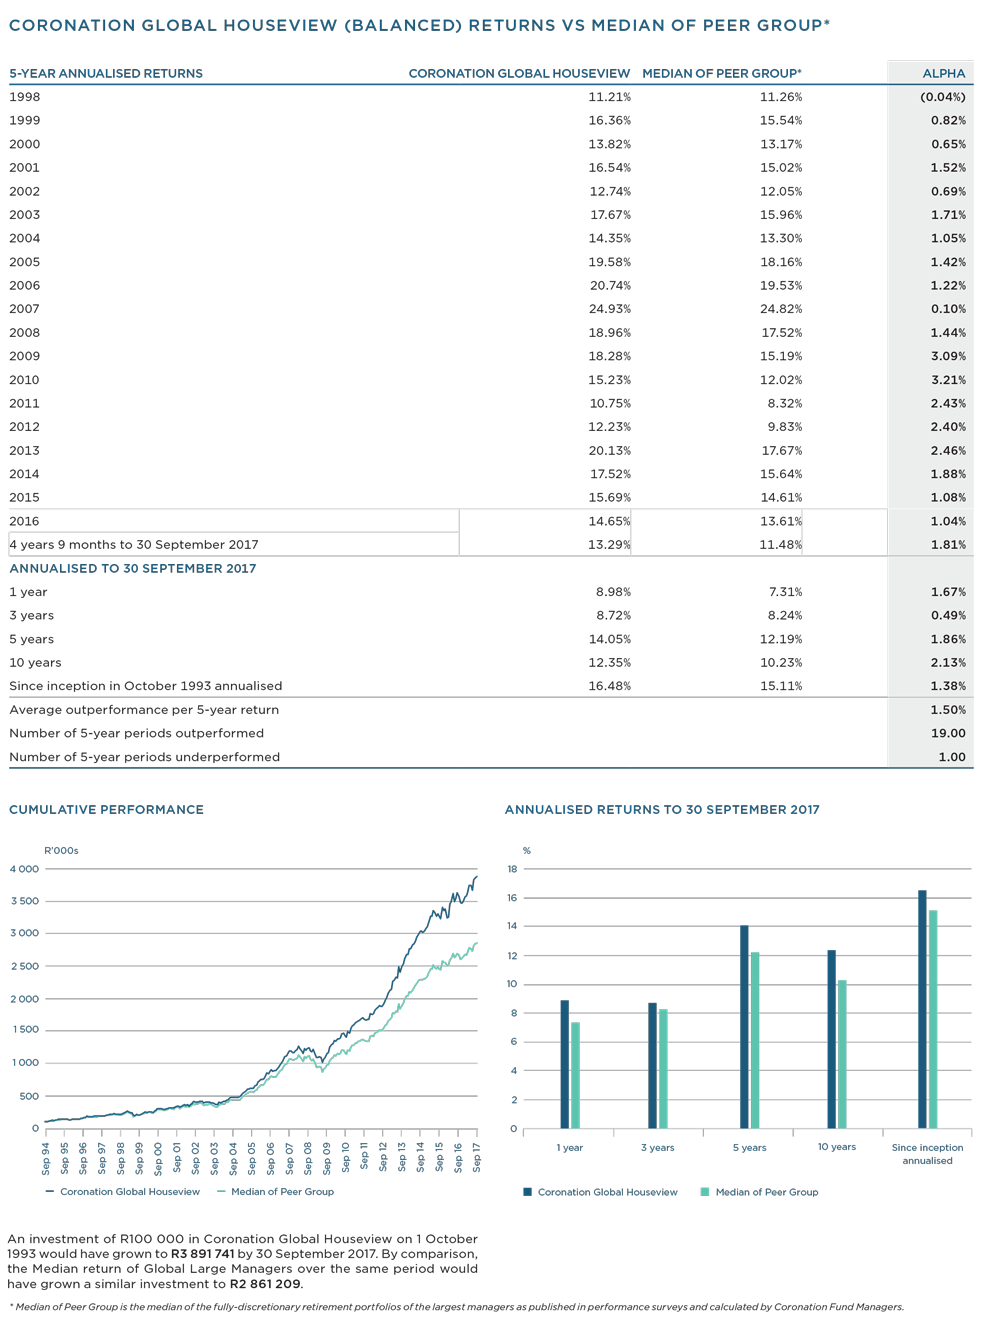The image size is (1000, 1323).
Task: Click the 19.00 periods outperformed value
Action: click(948, 733)
